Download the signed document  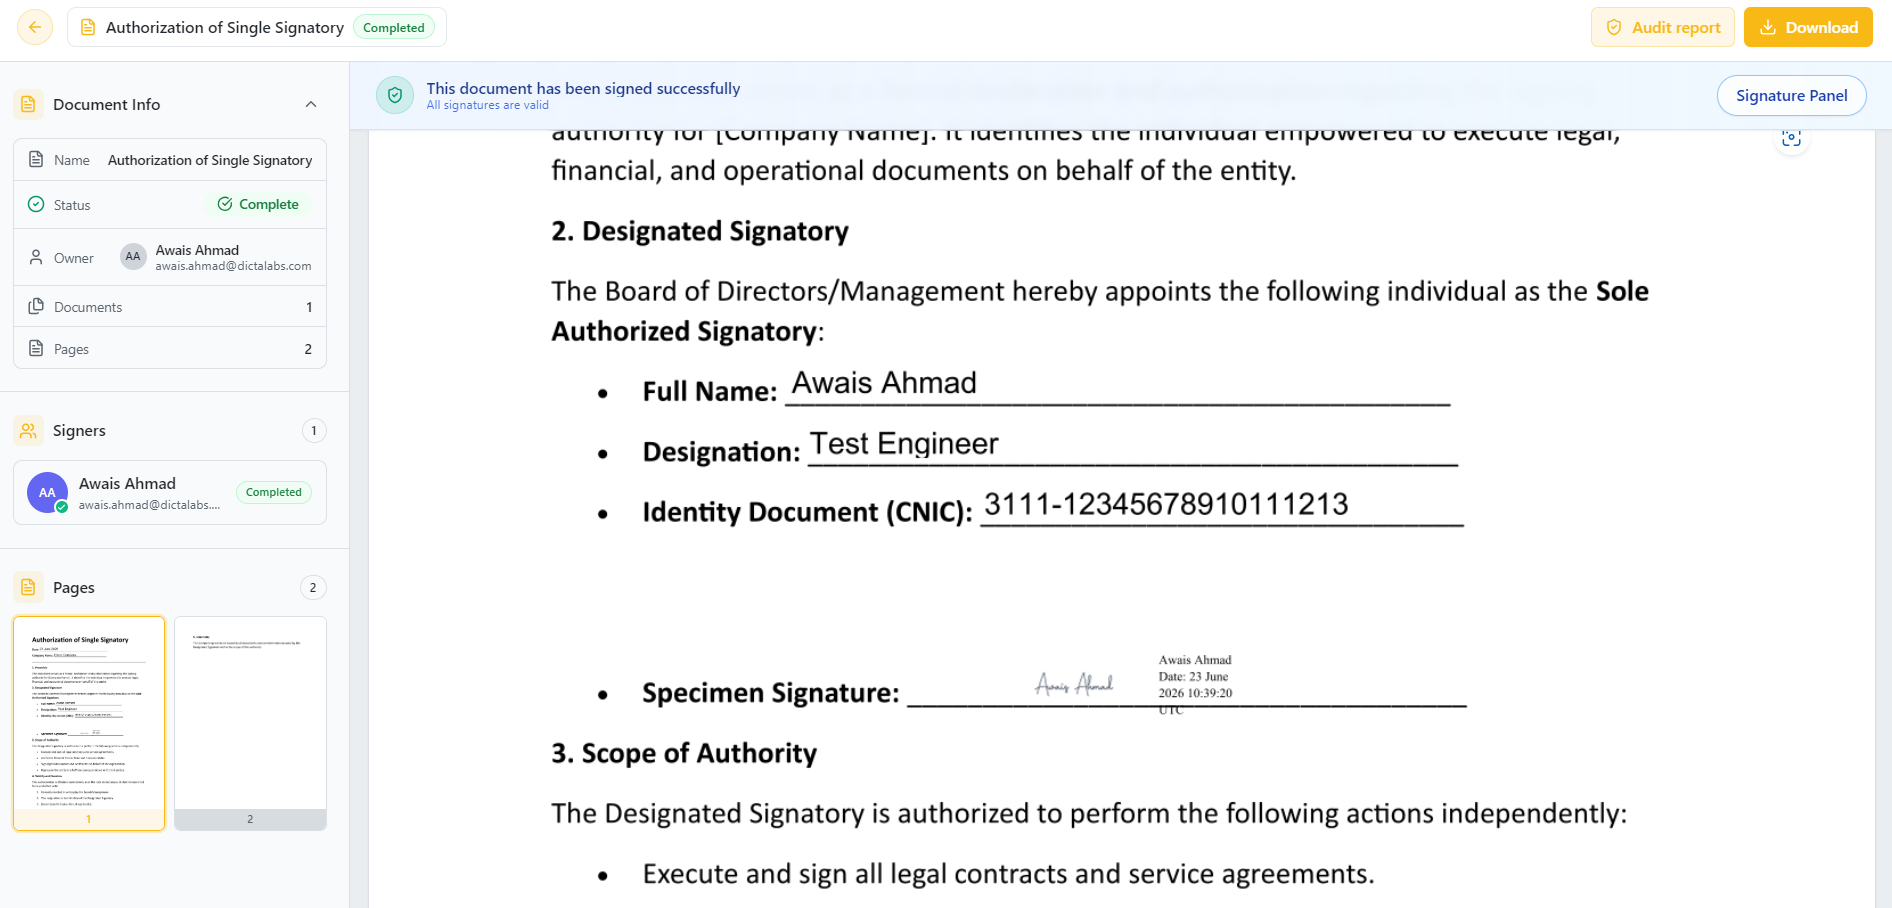[1808, 27]
